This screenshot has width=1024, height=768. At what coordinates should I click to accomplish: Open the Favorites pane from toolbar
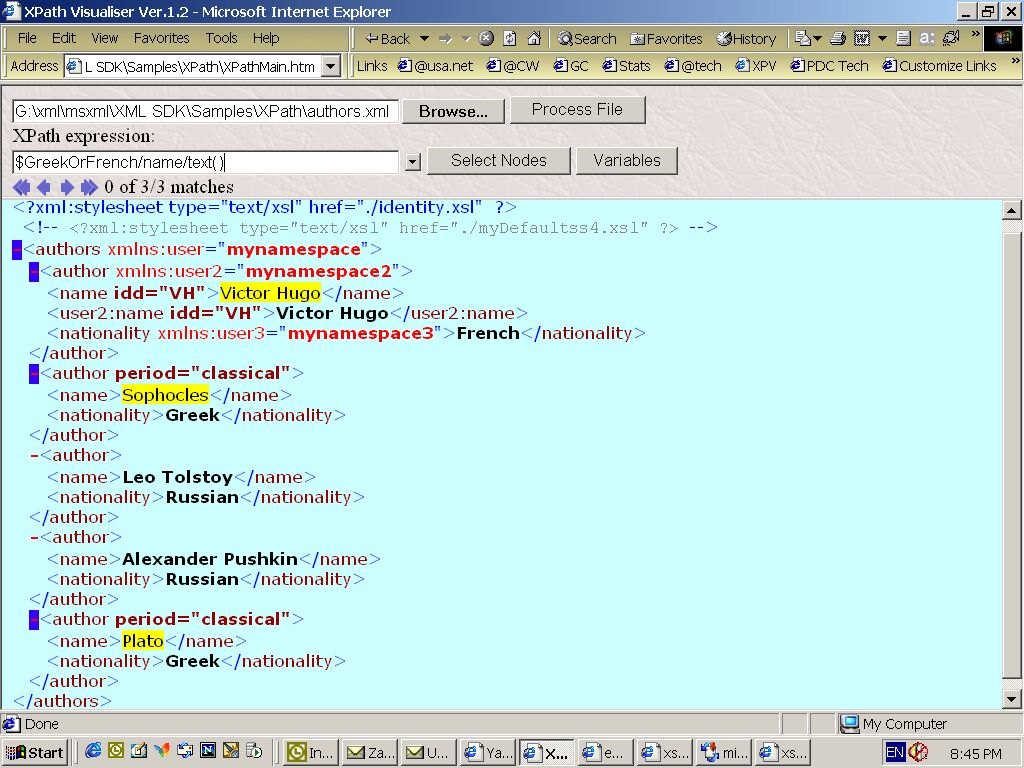[665, 39]
